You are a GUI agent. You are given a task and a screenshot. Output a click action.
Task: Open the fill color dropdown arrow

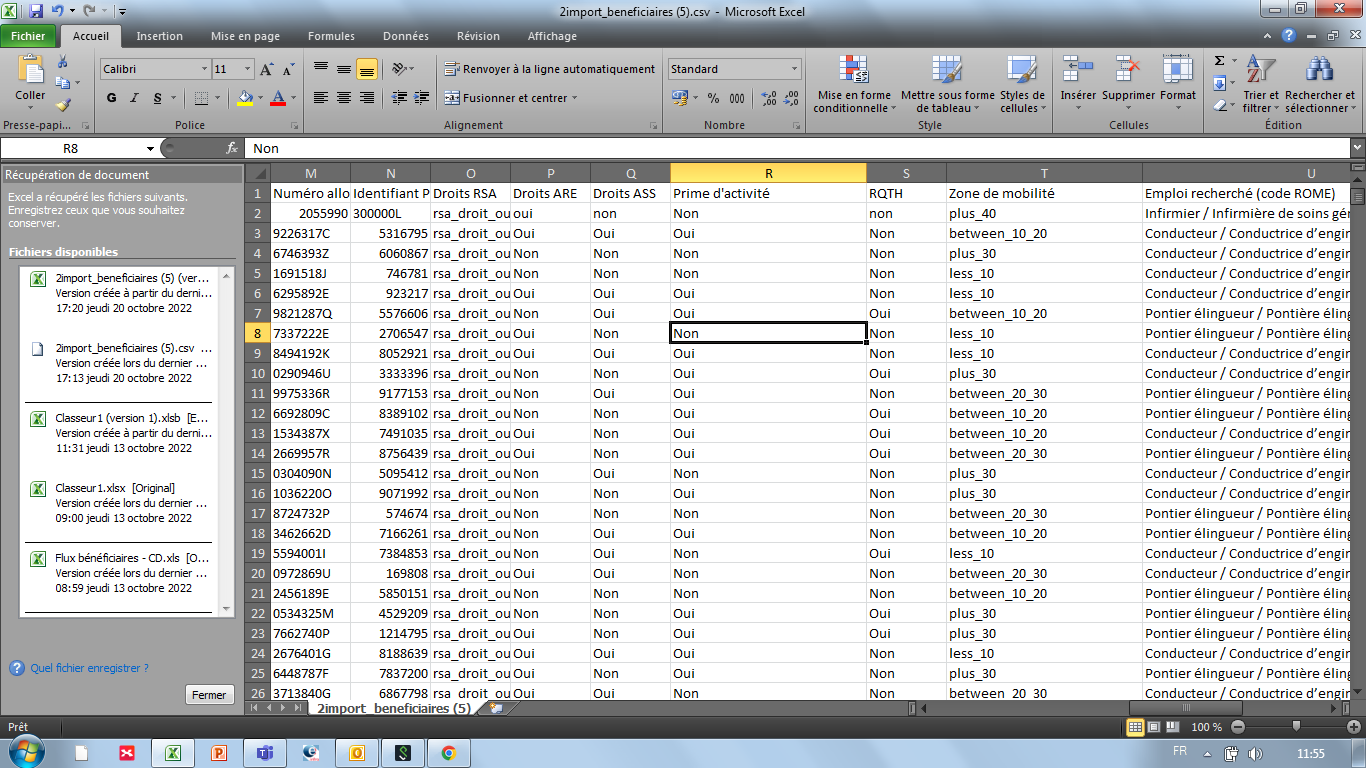[260, 98]
